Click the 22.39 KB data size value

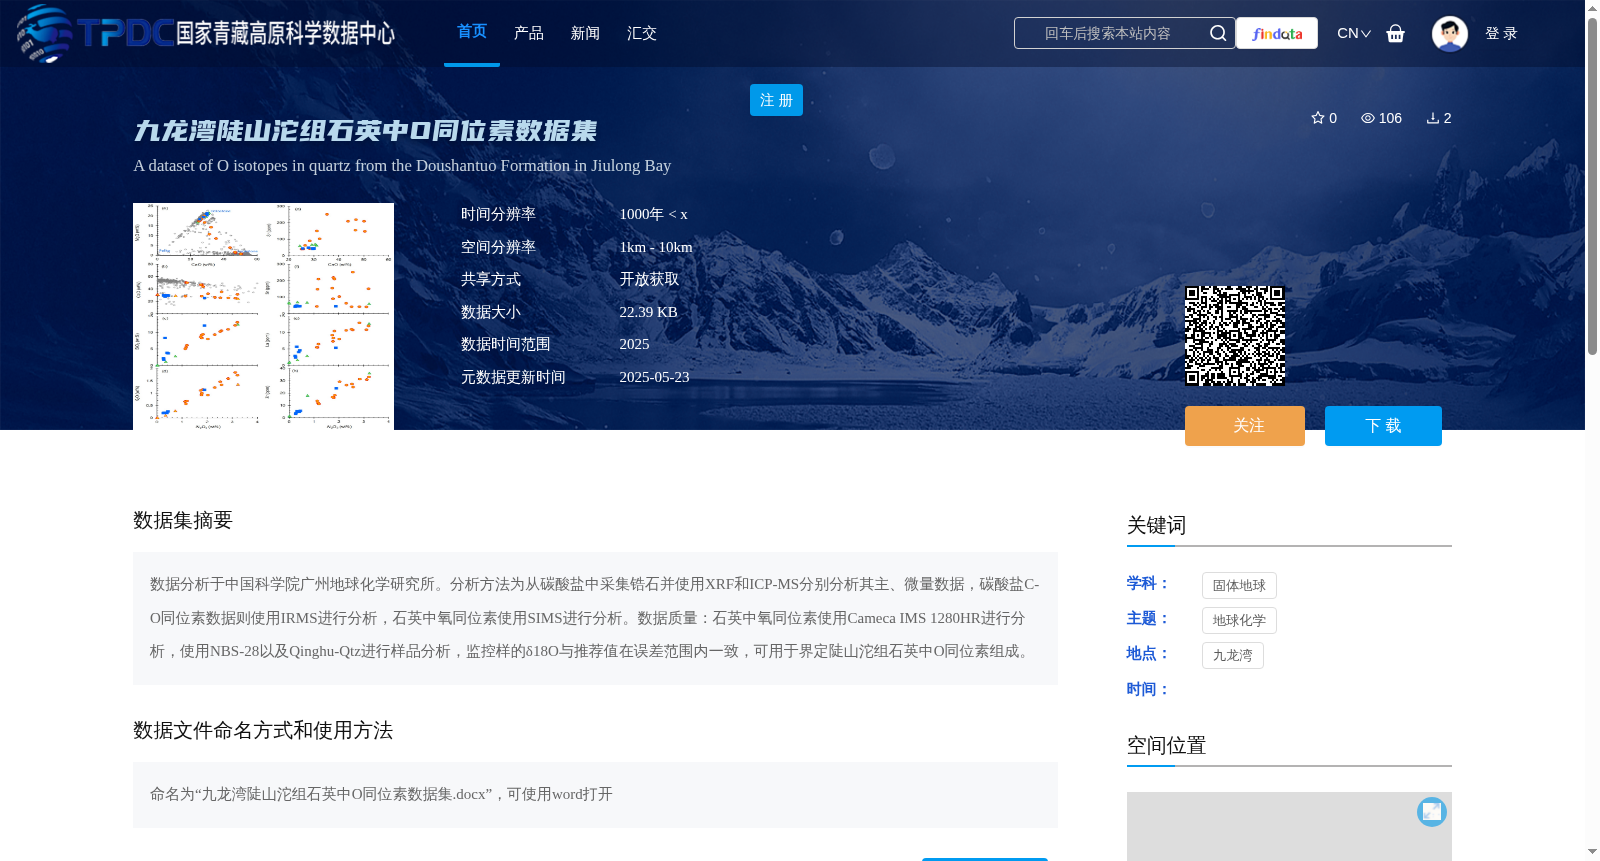[648, 312]
